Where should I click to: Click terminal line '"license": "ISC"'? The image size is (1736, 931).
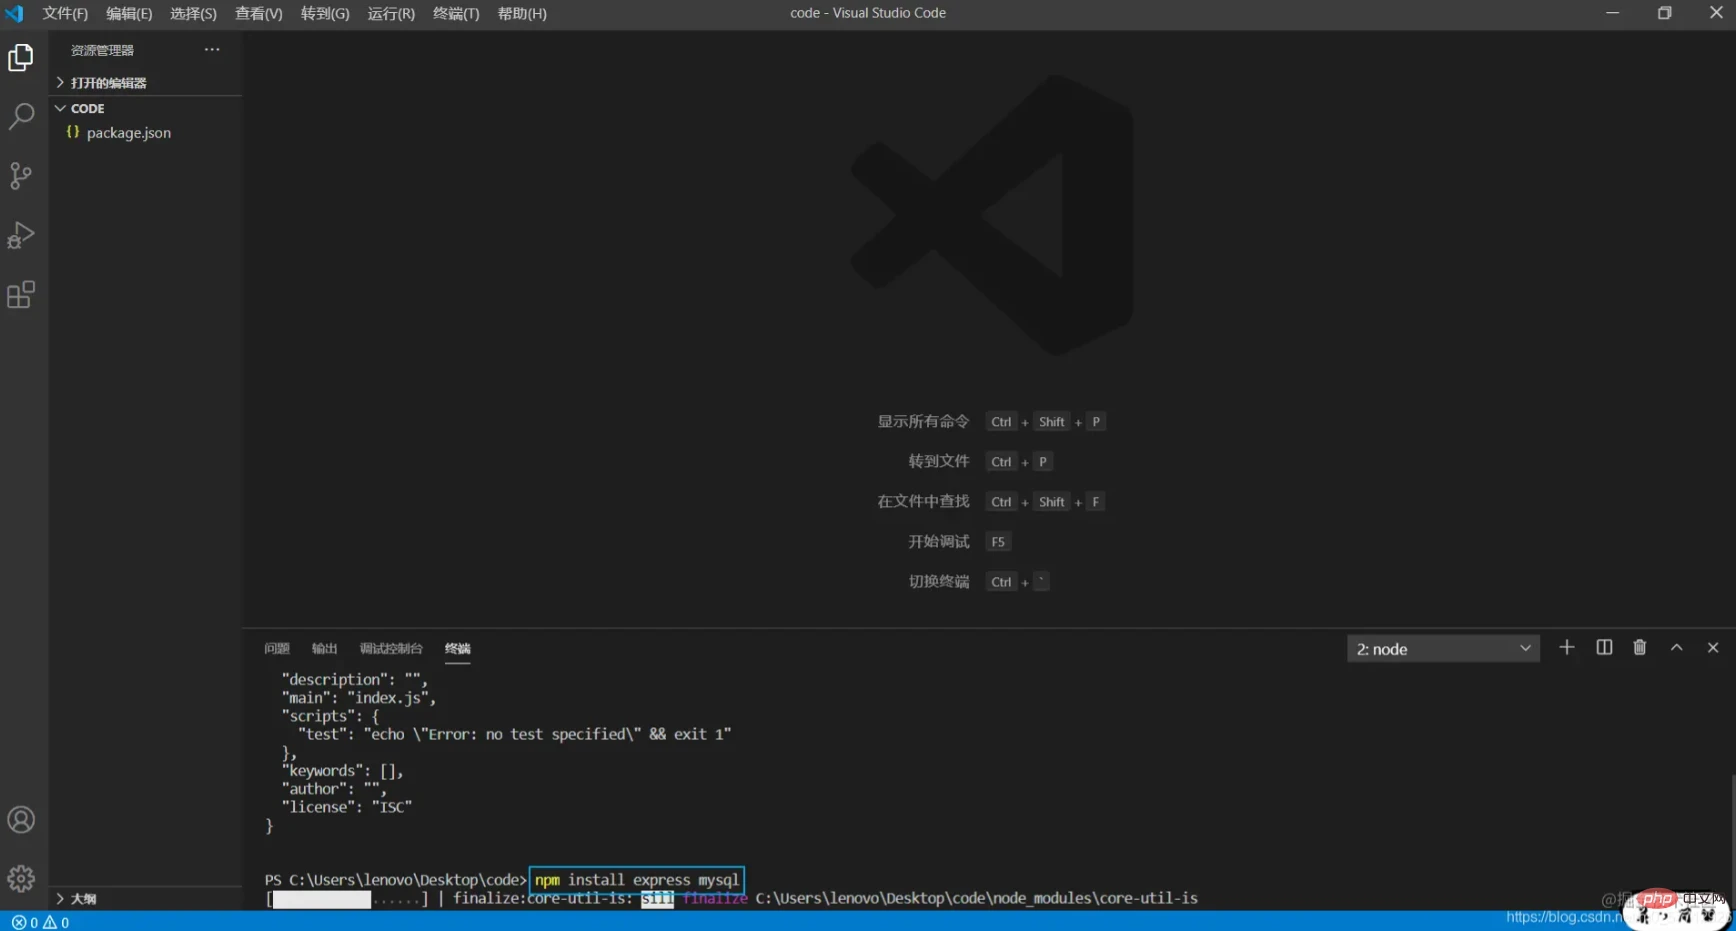pyautogui.click(x=347, y=807)
